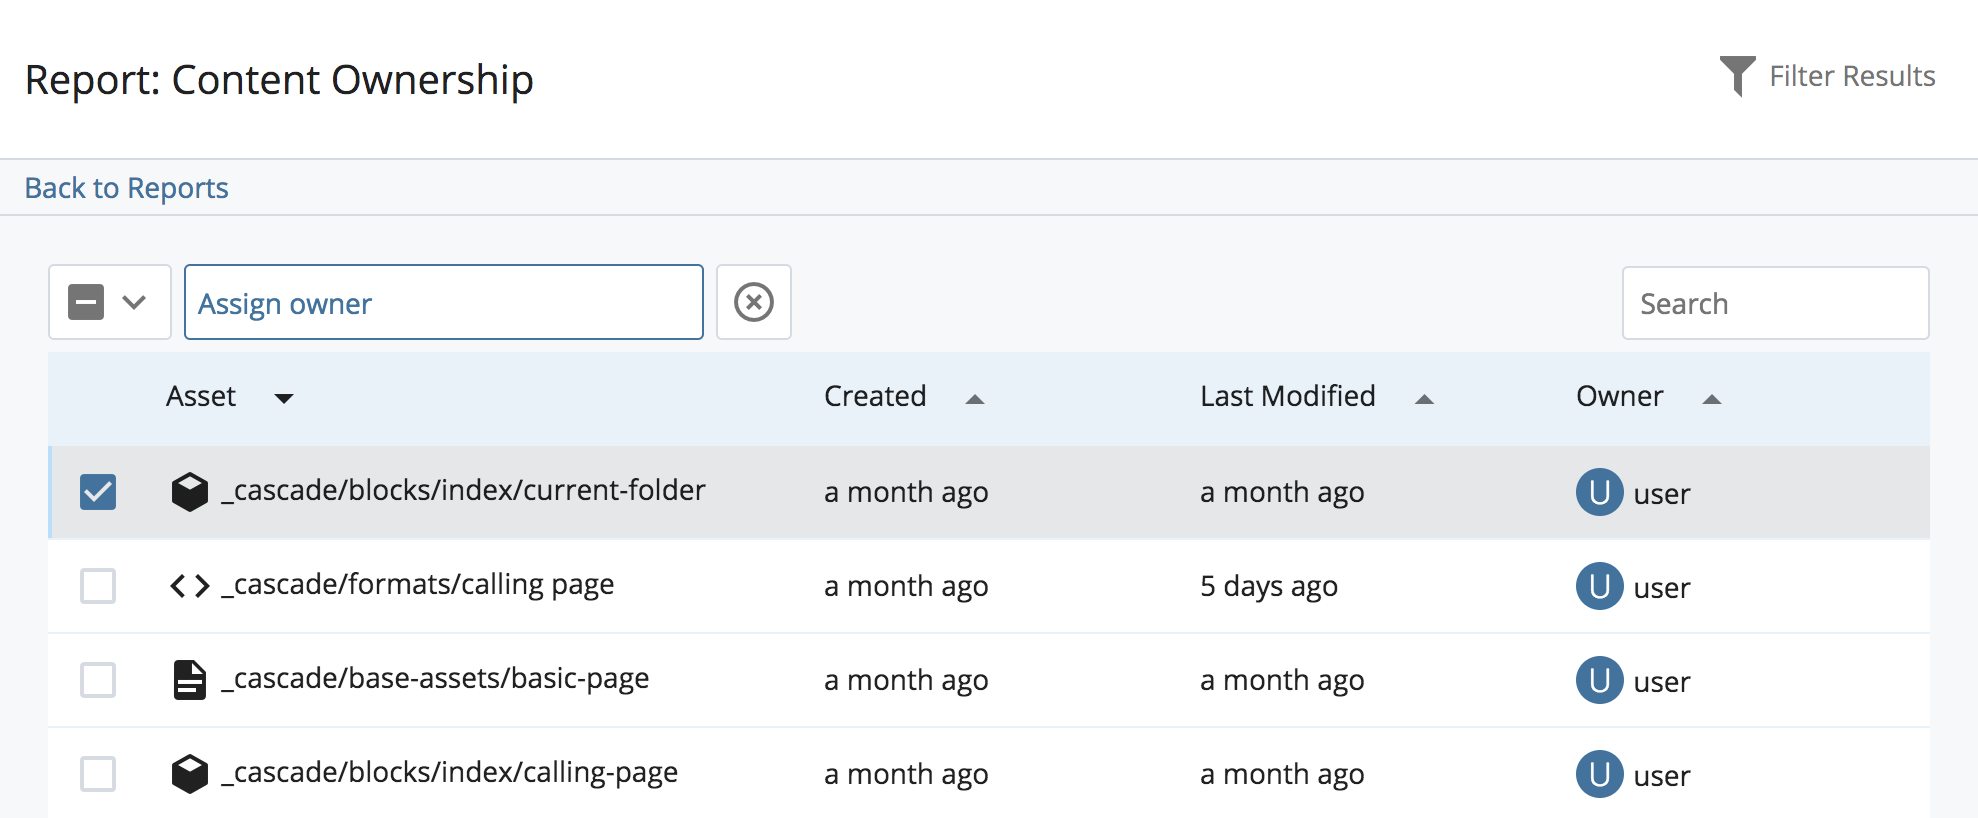This screenshot has height=818, width=1978.
Task: Go Back to Reports
Action: 127,188
